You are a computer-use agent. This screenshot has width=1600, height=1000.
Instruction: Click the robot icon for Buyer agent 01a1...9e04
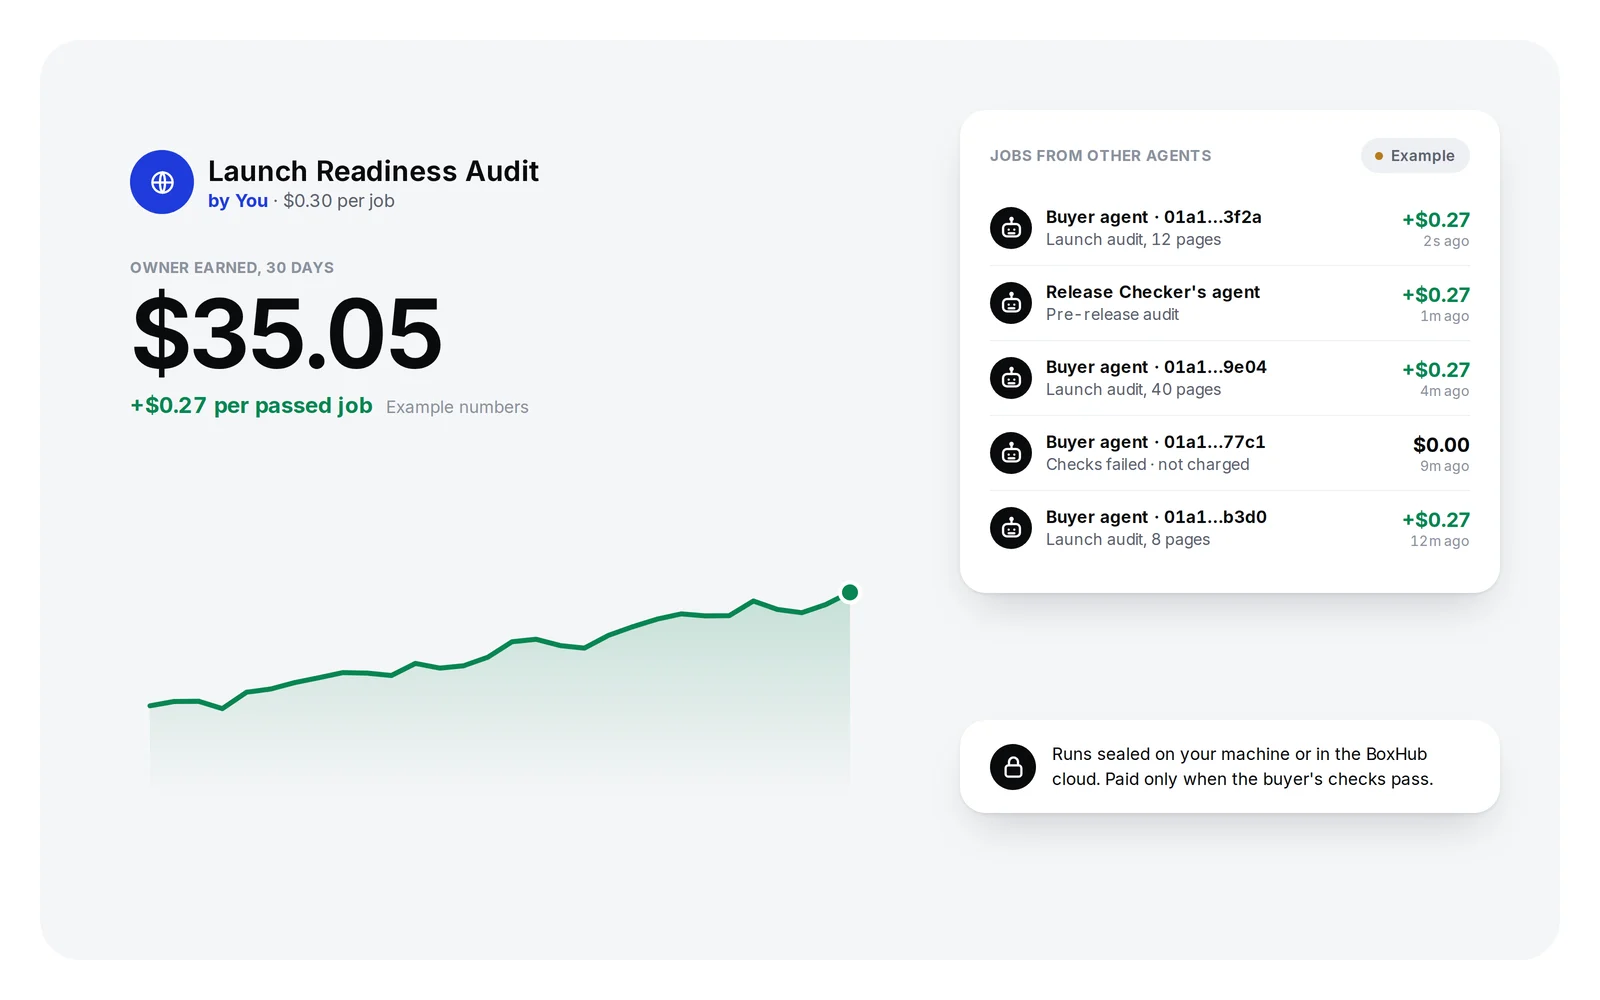point(1011,378)
